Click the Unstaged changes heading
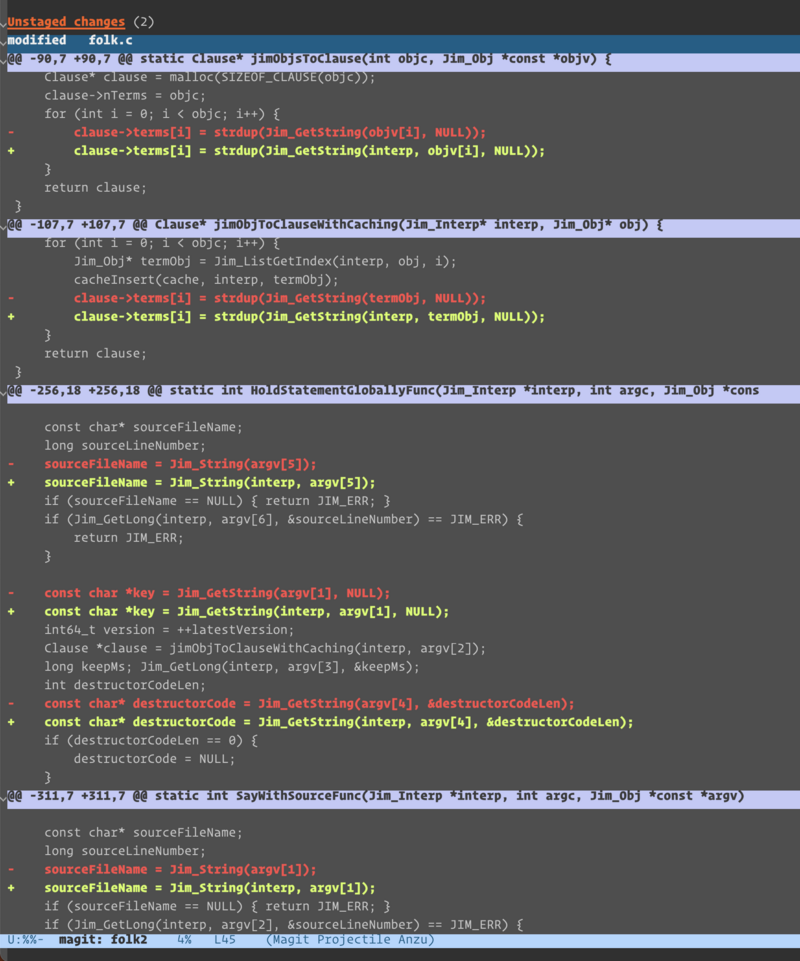 (66, 22)
